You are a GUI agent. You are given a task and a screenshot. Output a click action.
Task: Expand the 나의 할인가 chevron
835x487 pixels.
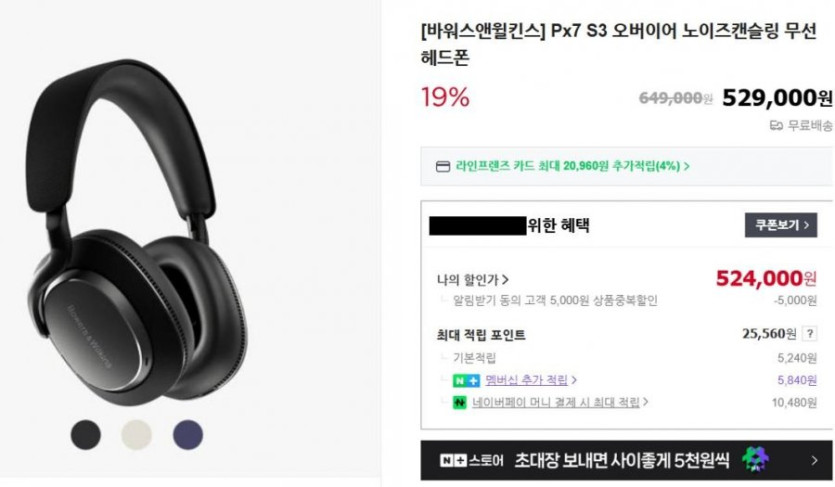click(505, 279)
